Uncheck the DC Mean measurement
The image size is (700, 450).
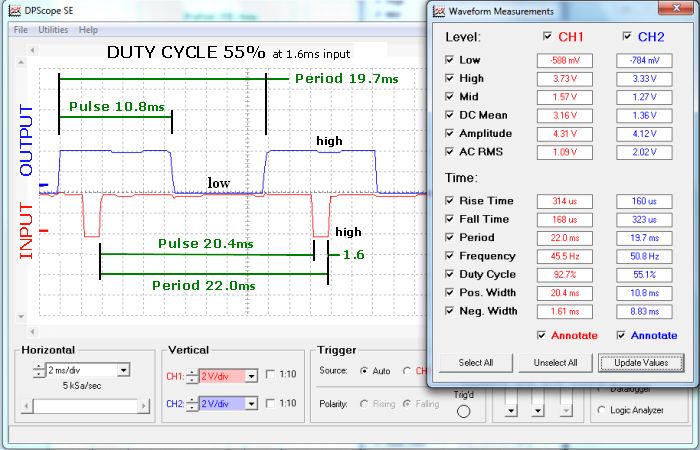point(450,115)
